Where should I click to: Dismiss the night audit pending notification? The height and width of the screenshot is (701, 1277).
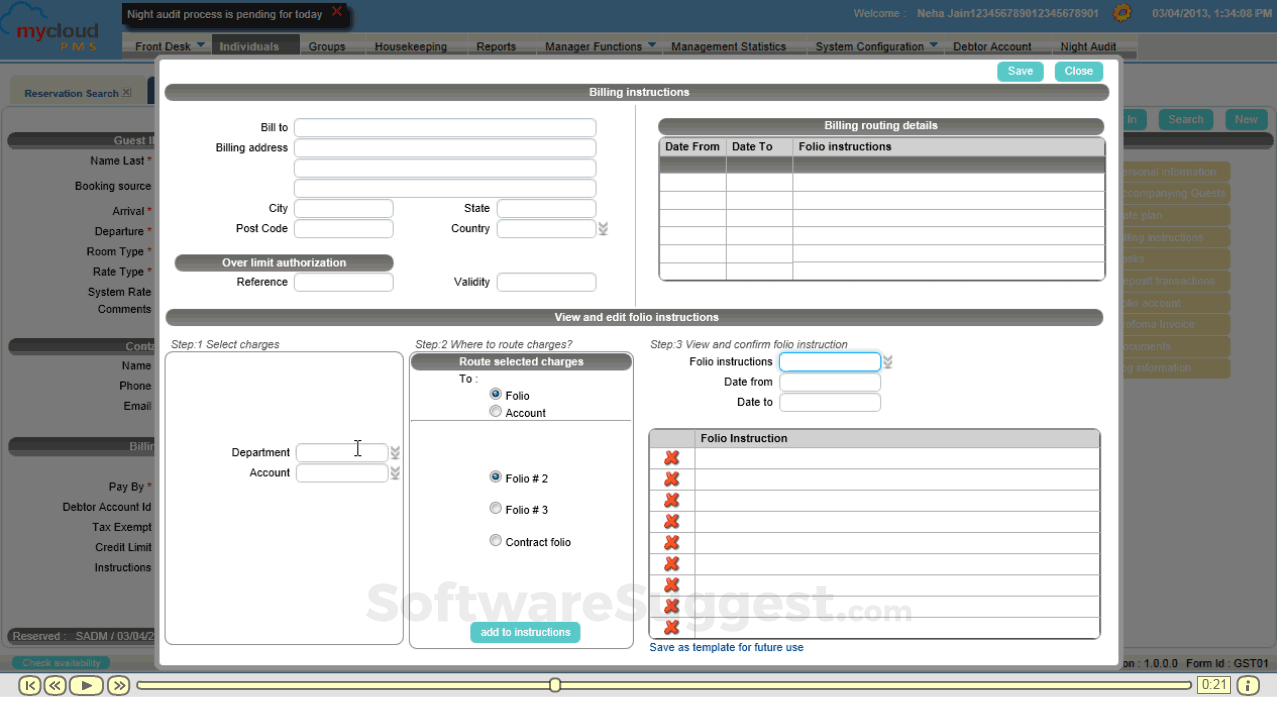click(x=337, y=12)
